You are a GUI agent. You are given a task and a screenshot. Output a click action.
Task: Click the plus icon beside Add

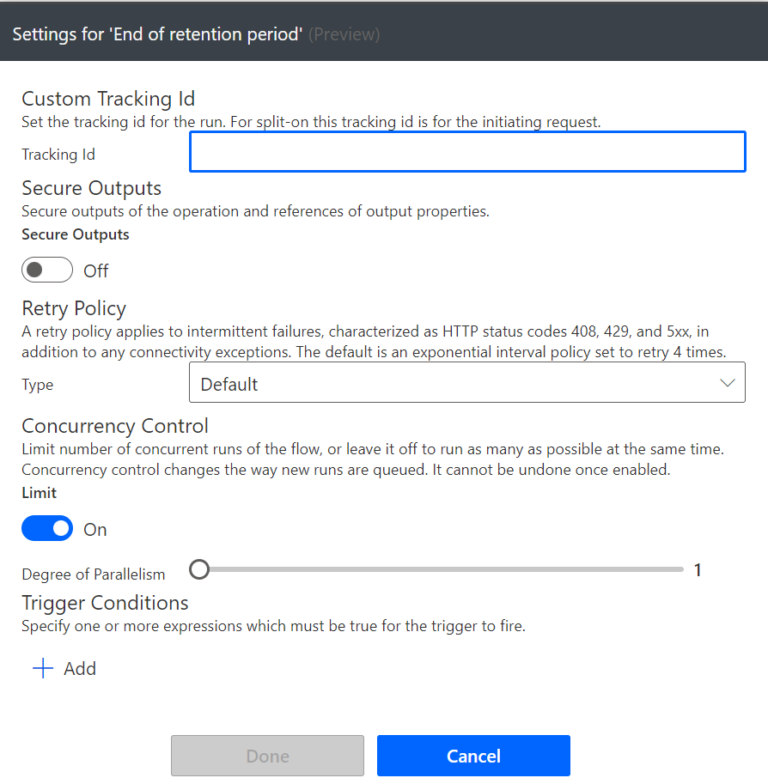pos(43,668)
